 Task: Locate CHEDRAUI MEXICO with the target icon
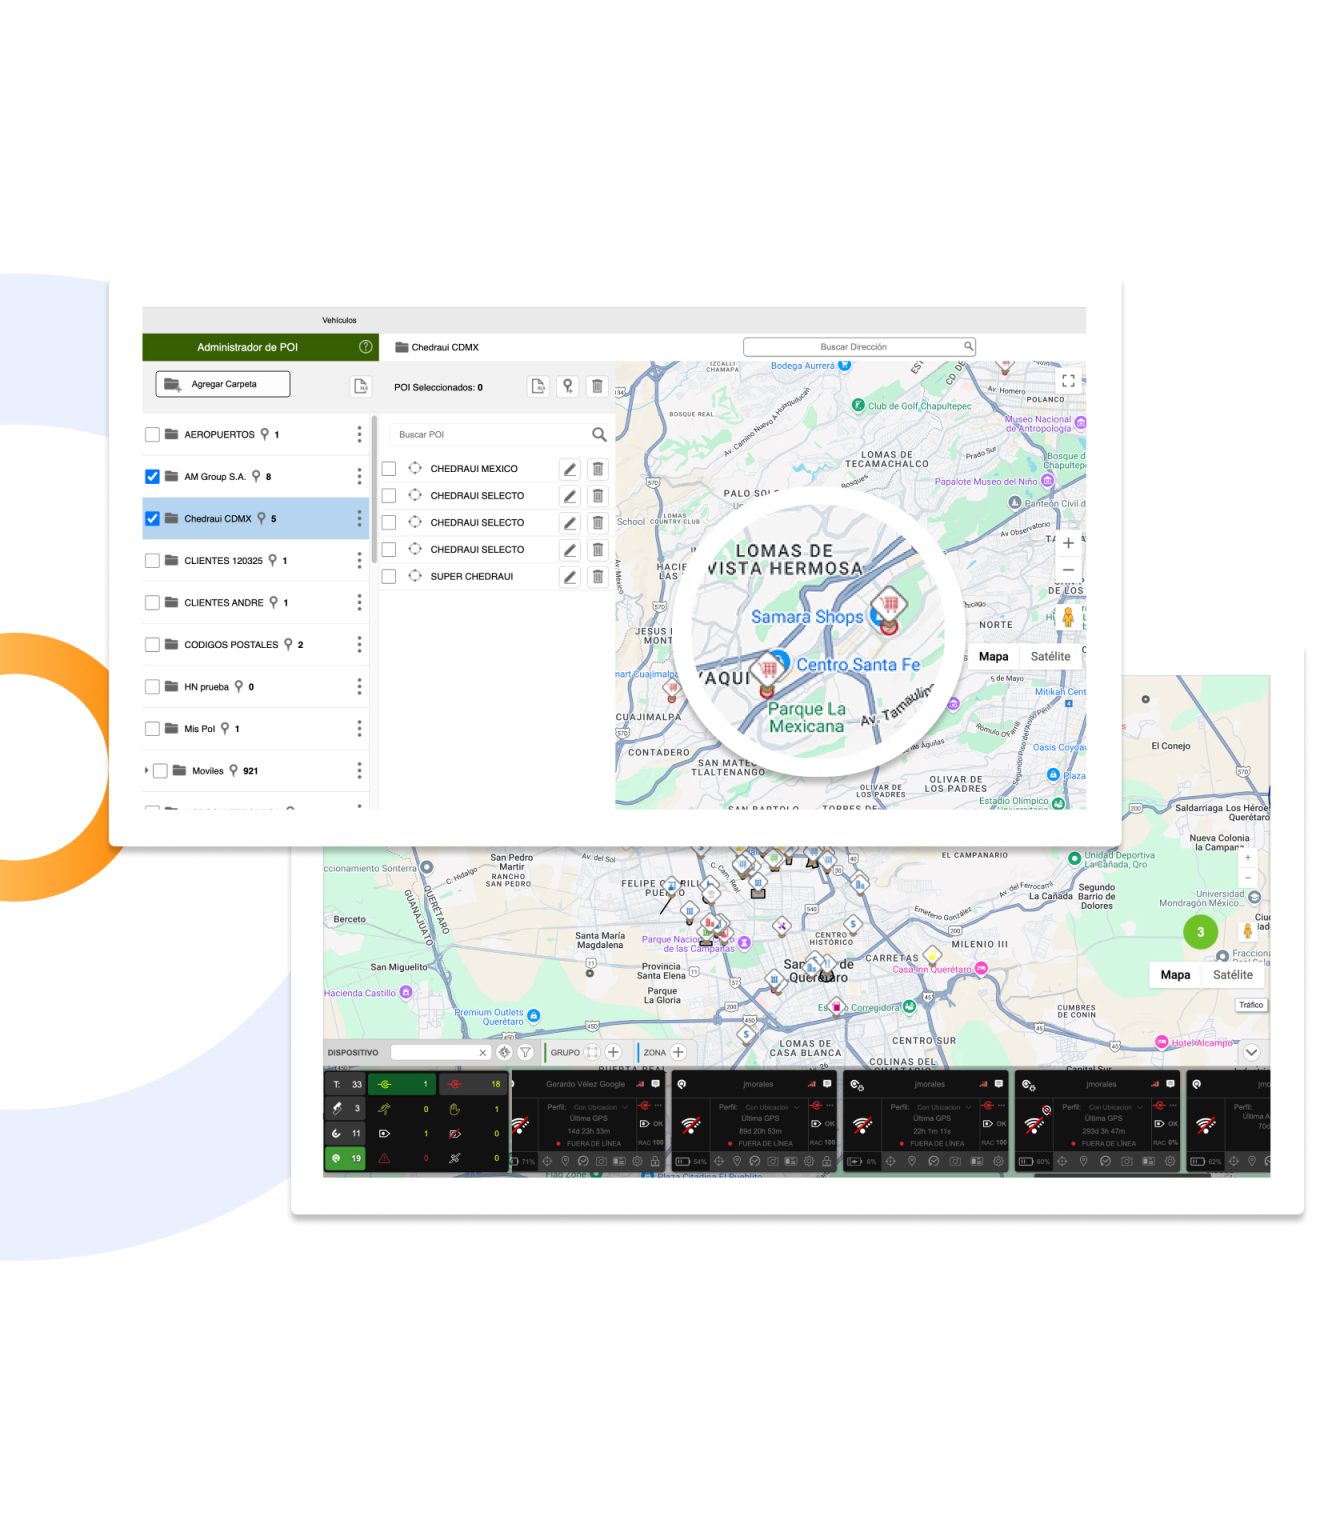tap(415, 468)
